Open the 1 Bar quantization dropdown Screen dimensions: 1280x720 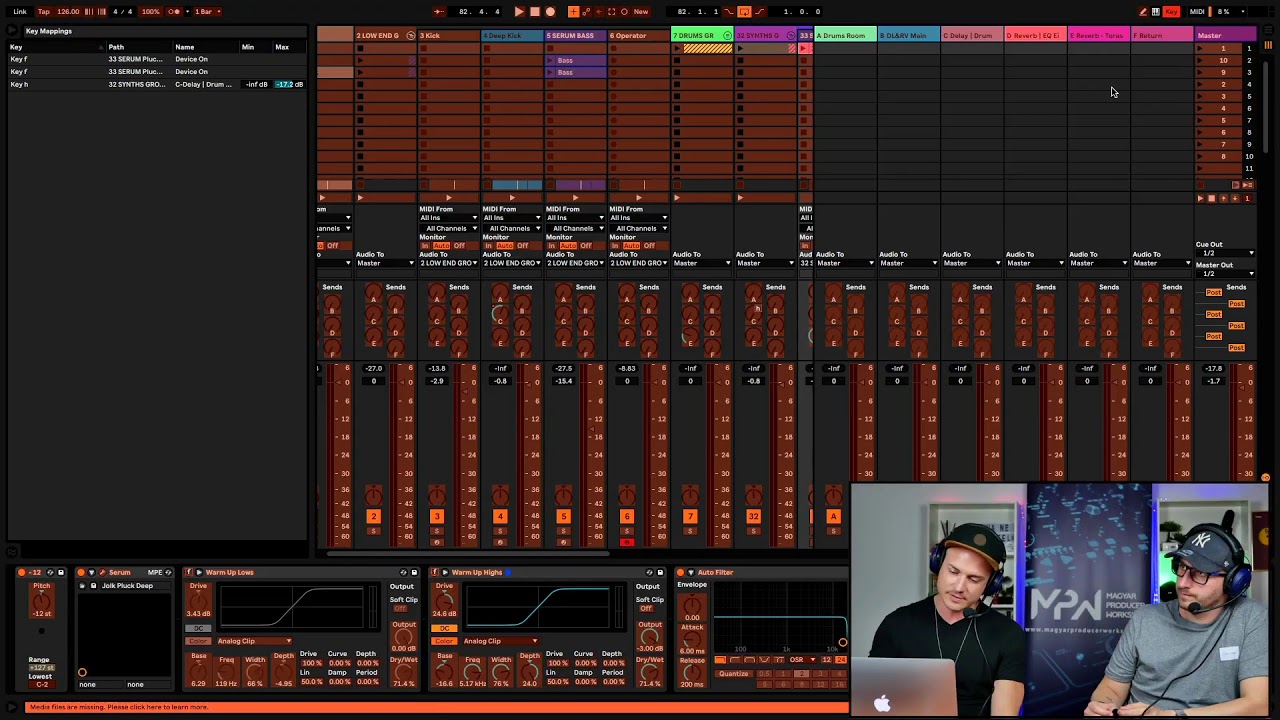[x=205, y=11]
